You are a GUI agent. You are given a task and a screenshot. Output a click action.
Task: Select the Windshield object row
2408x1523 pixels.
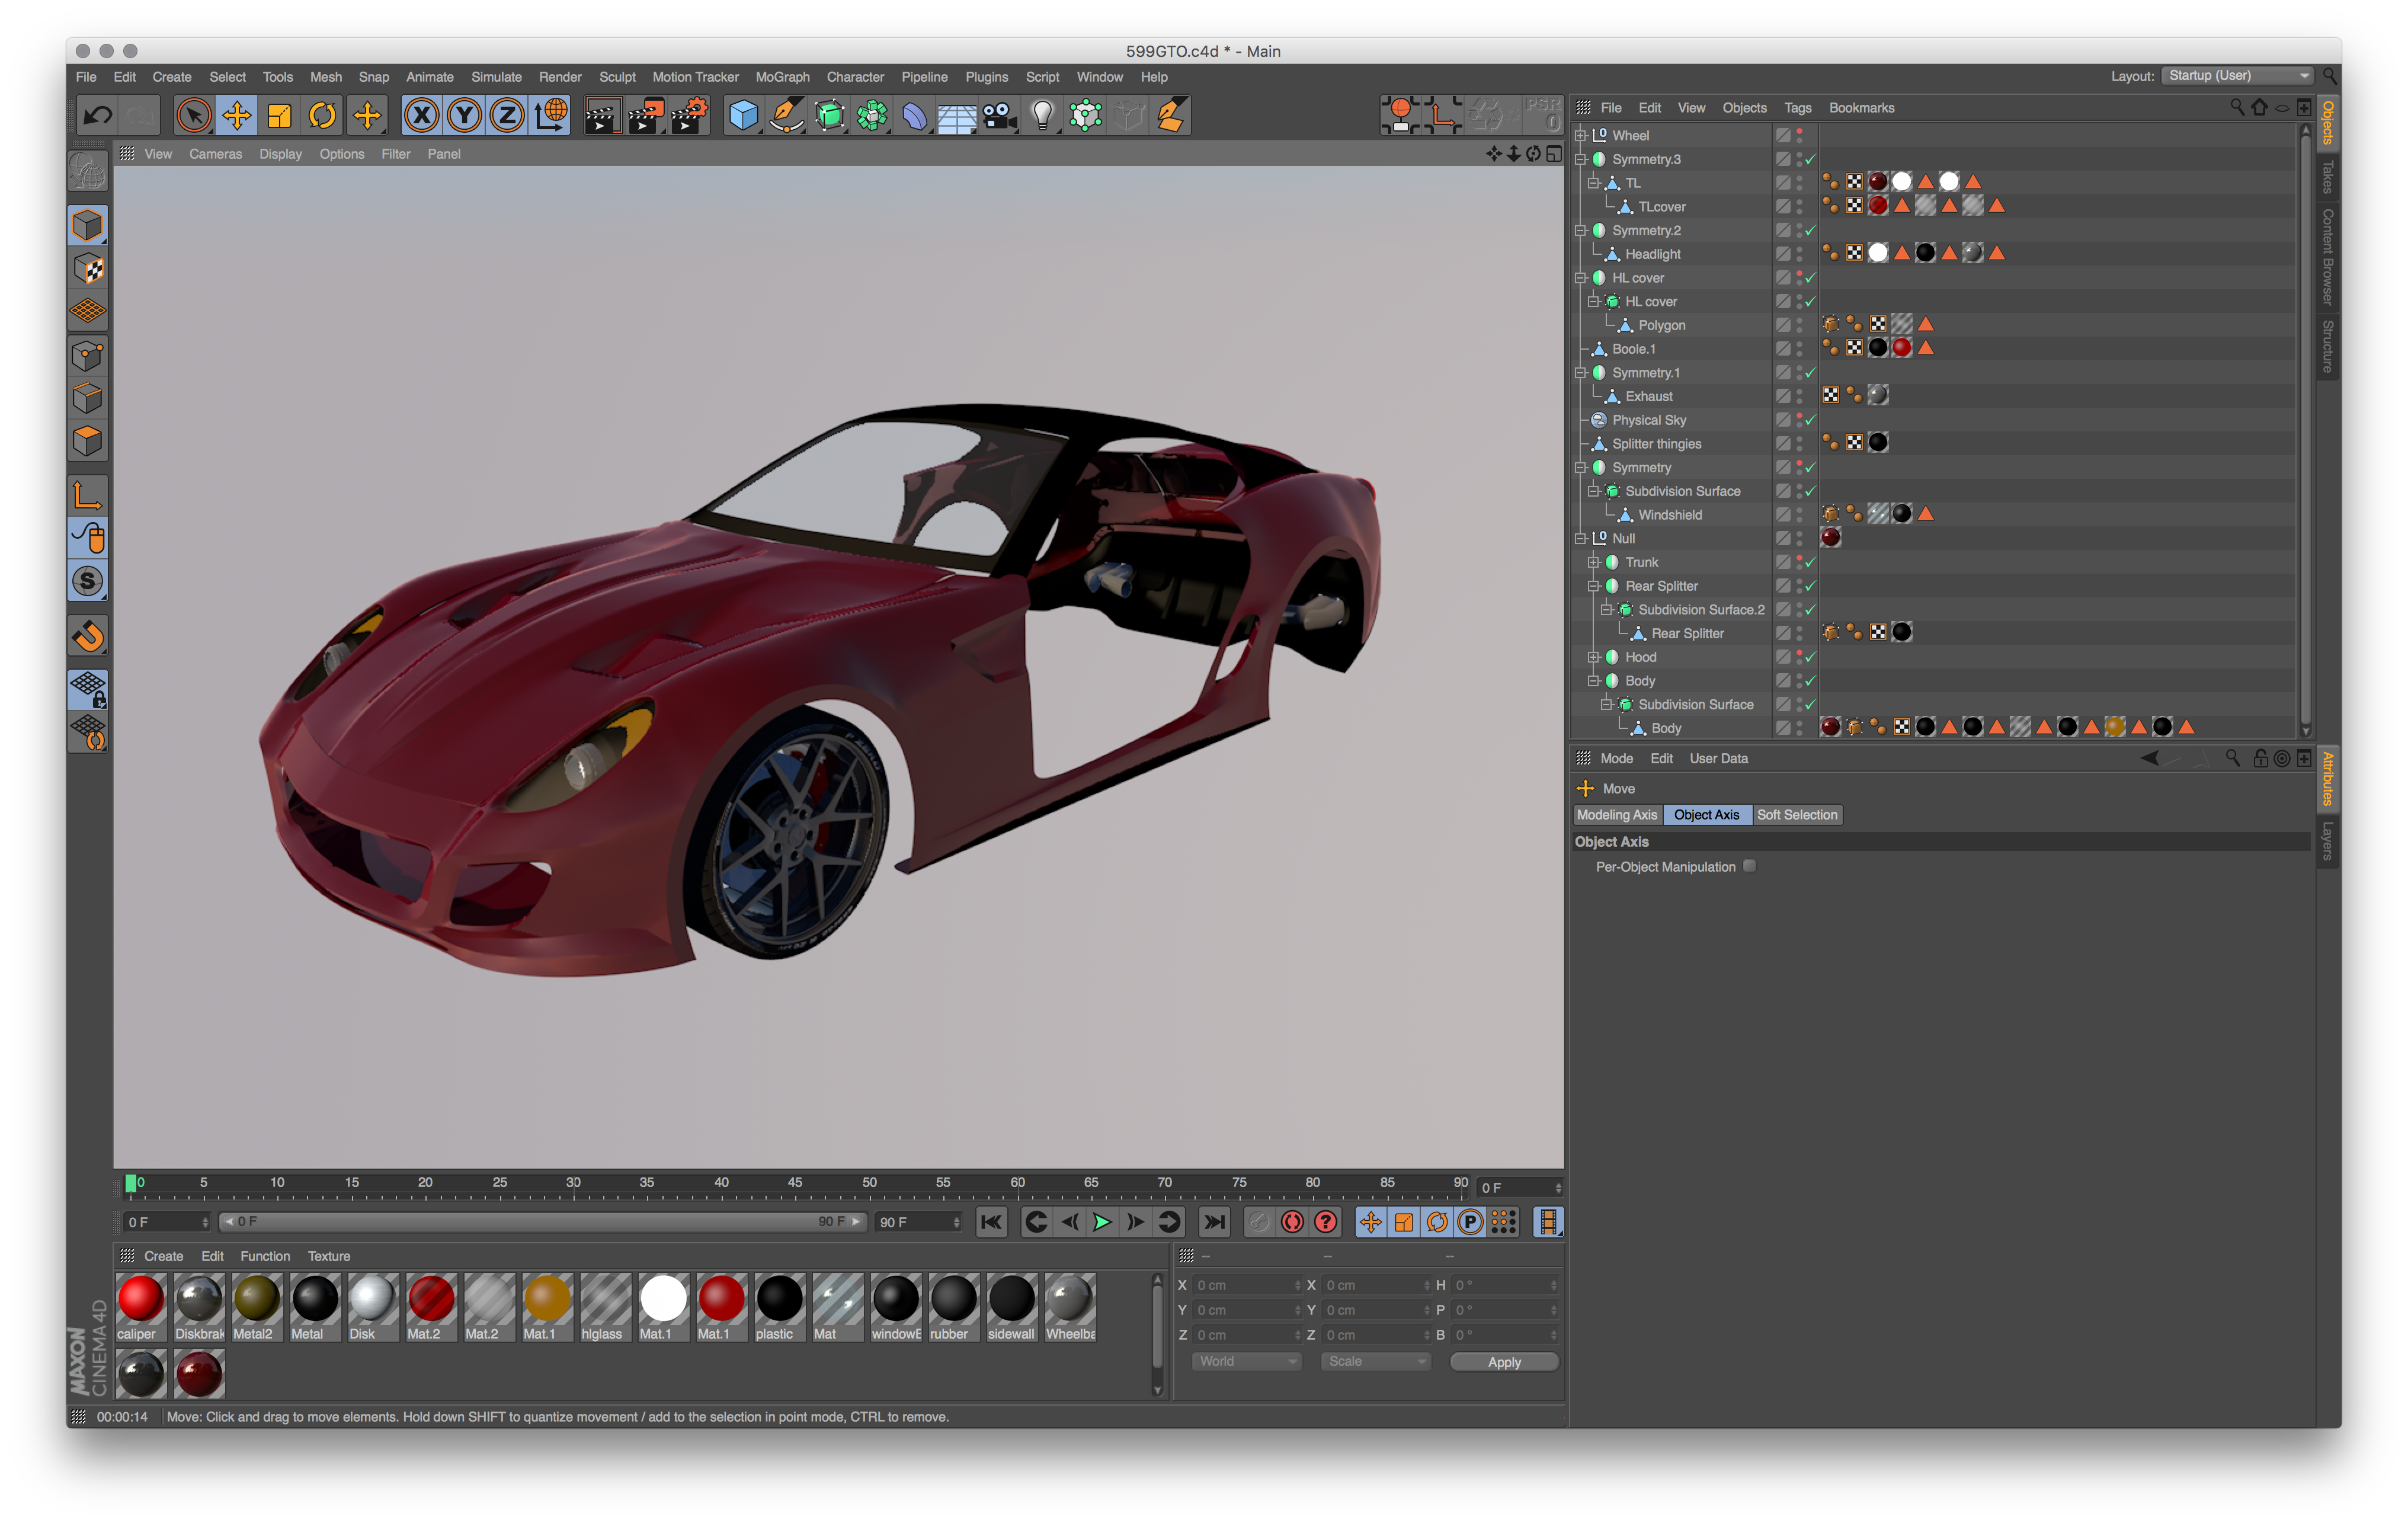(1669, 515)
